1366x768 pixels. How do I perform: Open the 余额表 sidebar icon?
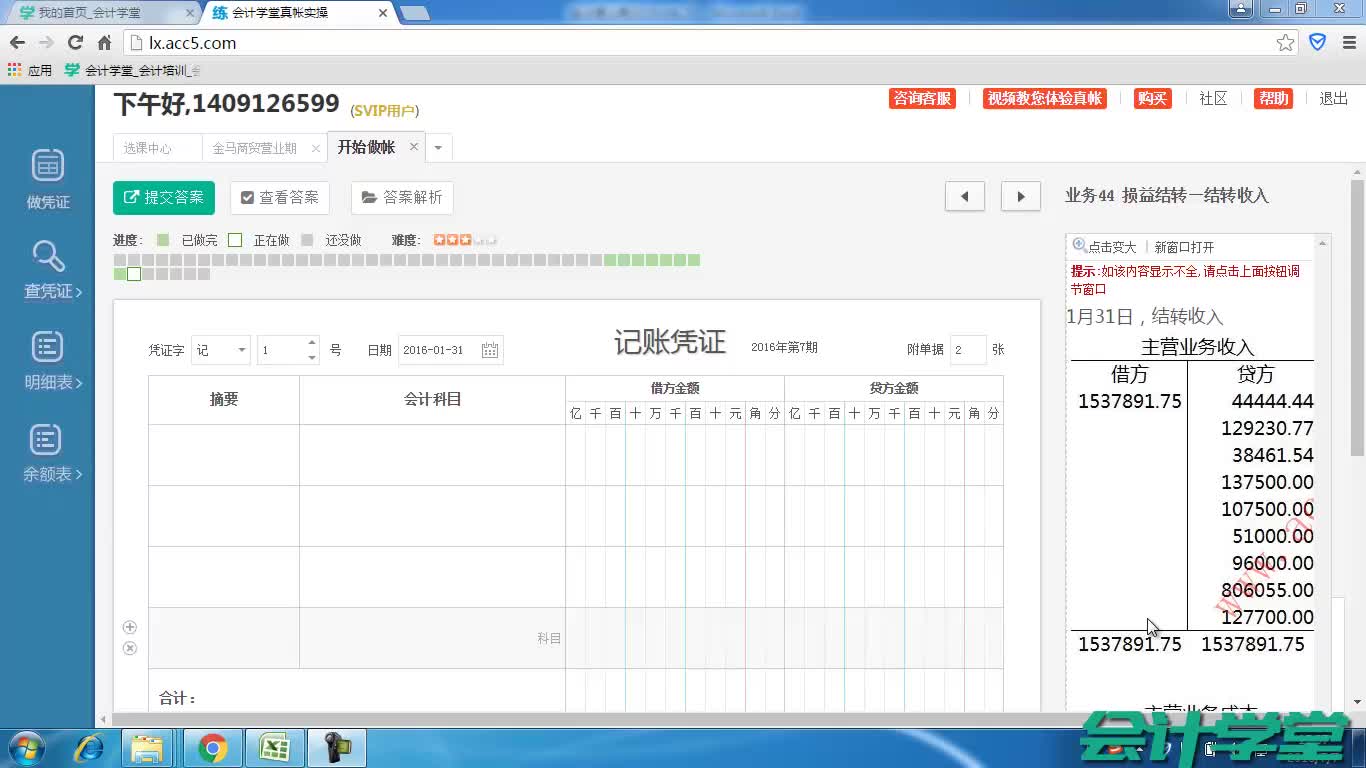[47, 439]
